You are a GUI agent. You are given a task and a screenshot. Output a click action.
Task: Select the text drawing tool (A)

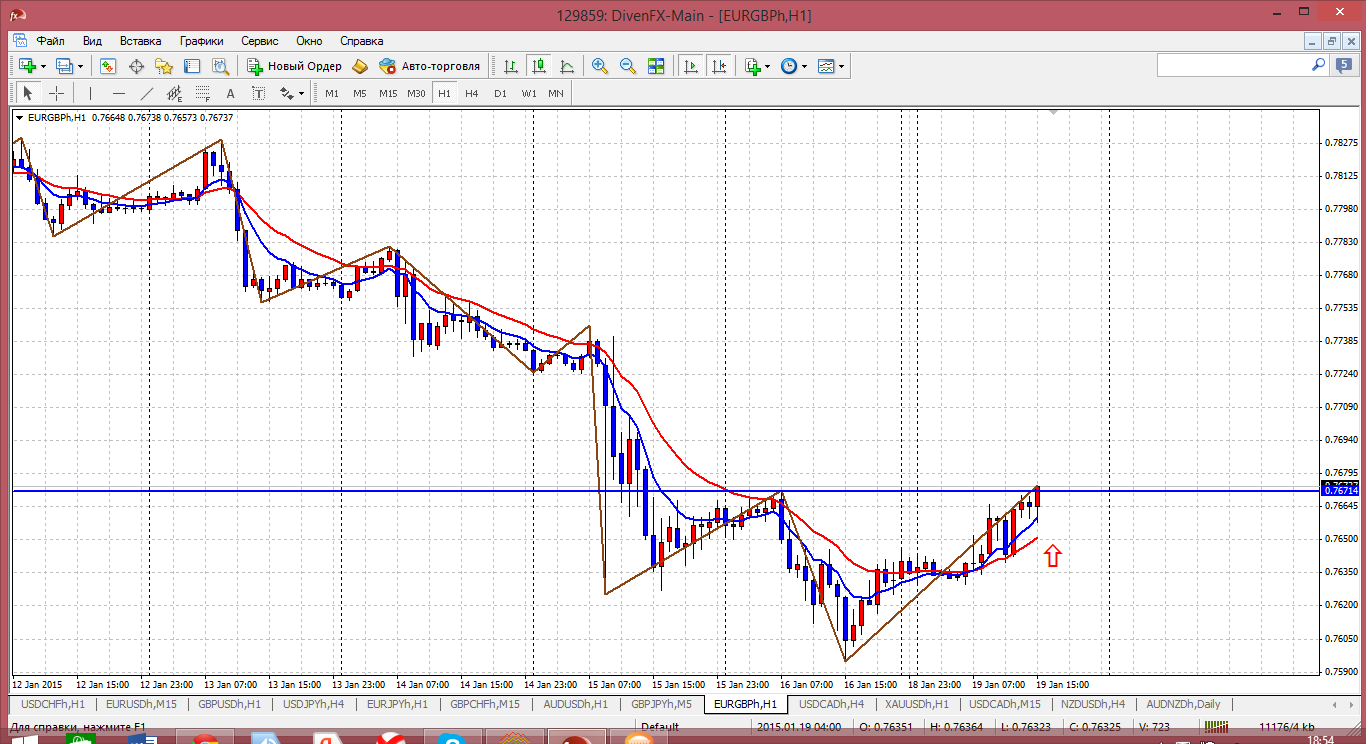tap(230, 93)
